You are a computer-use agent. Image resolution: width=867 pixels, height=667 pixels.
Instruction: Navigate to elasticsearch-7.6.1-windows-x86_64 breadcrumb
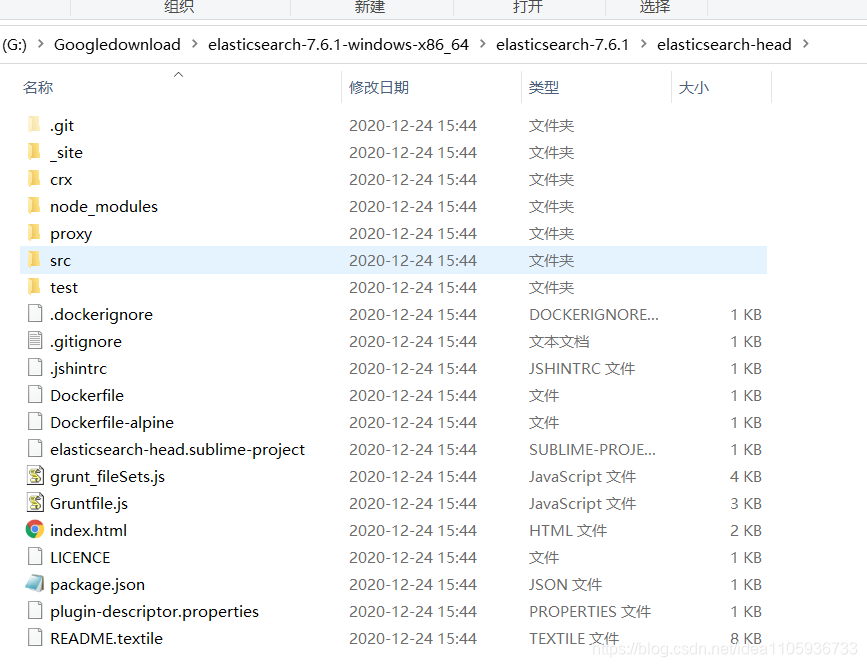tap(338, 45)
